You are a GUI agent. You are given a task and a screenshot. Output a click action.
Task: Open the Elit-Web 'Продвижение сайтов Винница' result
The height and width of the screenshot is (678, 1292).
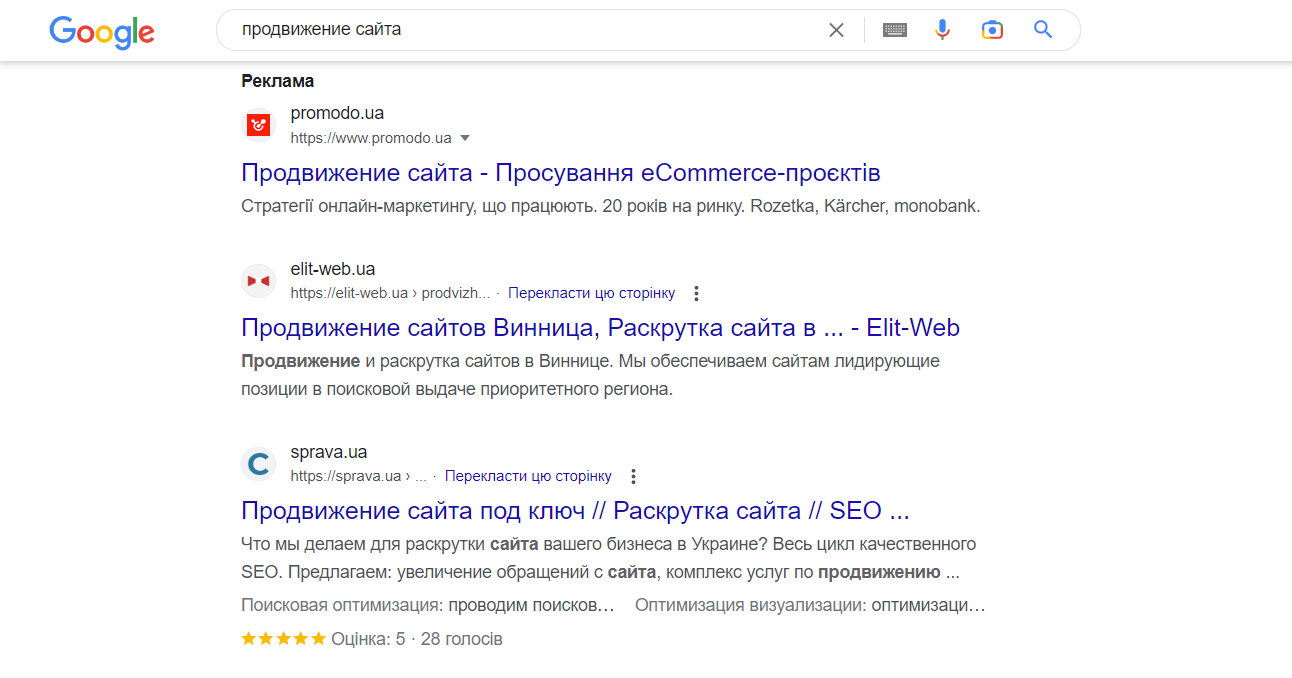[600, 328]
